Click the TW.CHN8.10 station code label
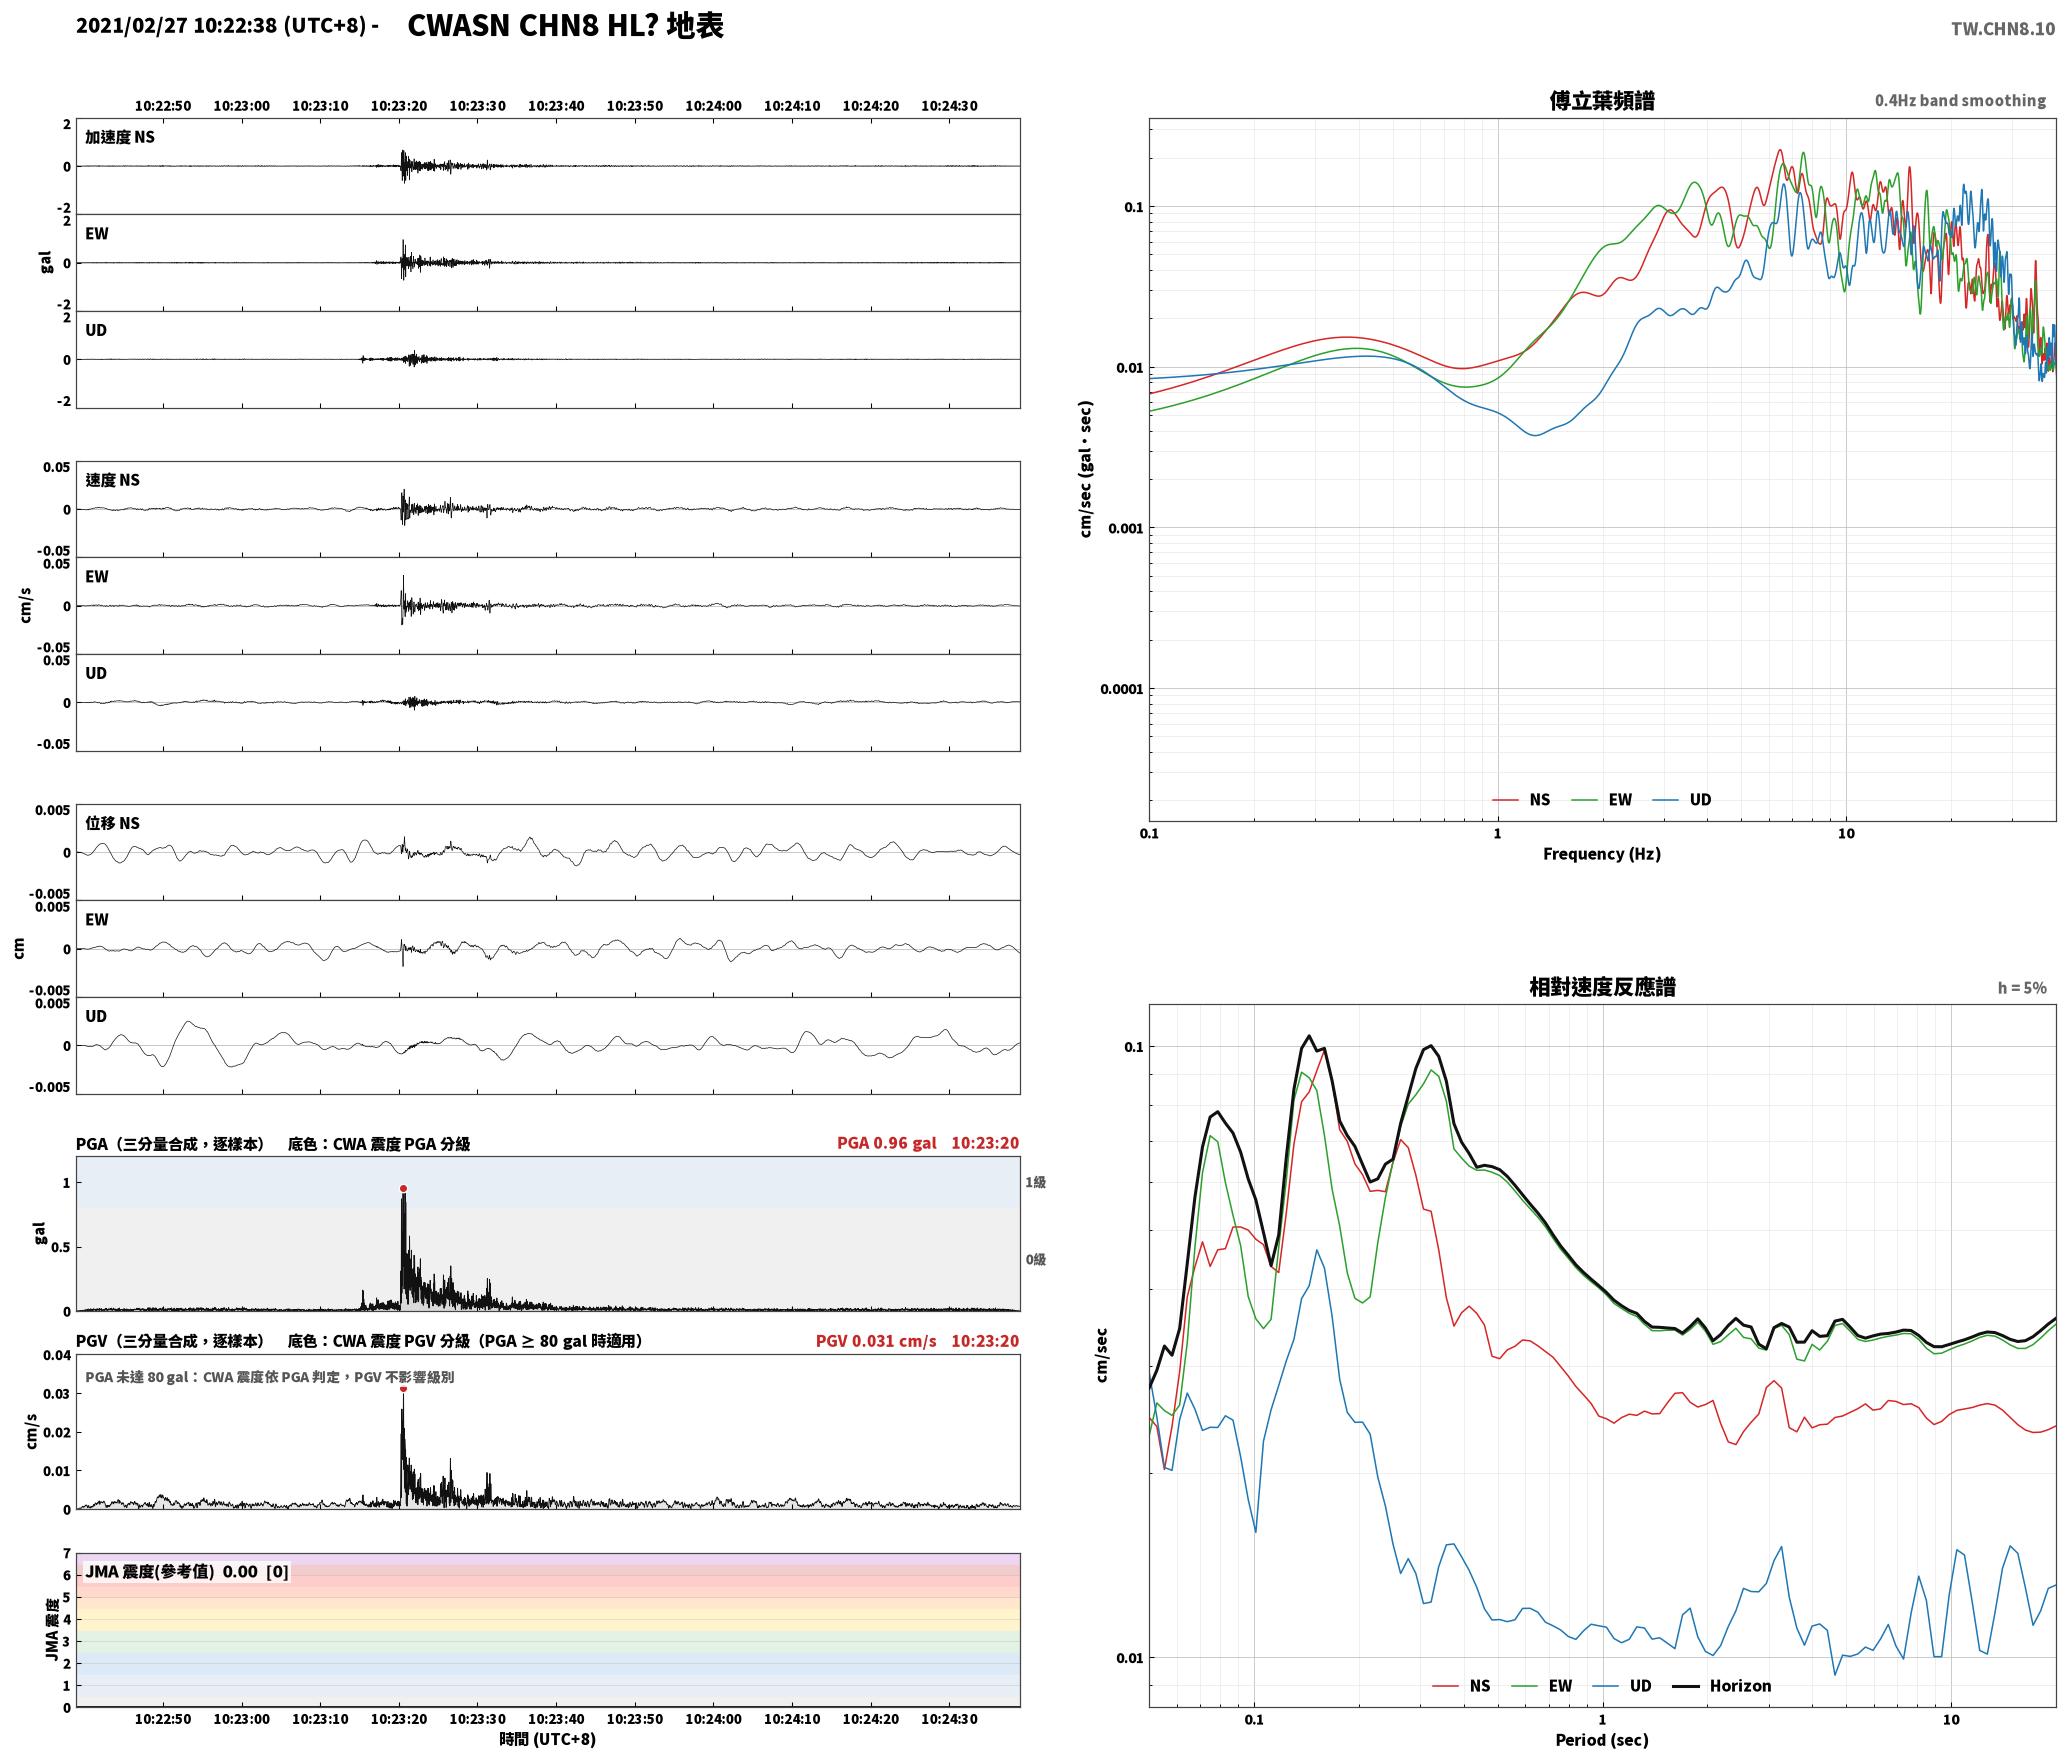Image resolution: width=2066 pixels, height=1760 pixels. 2002,29
